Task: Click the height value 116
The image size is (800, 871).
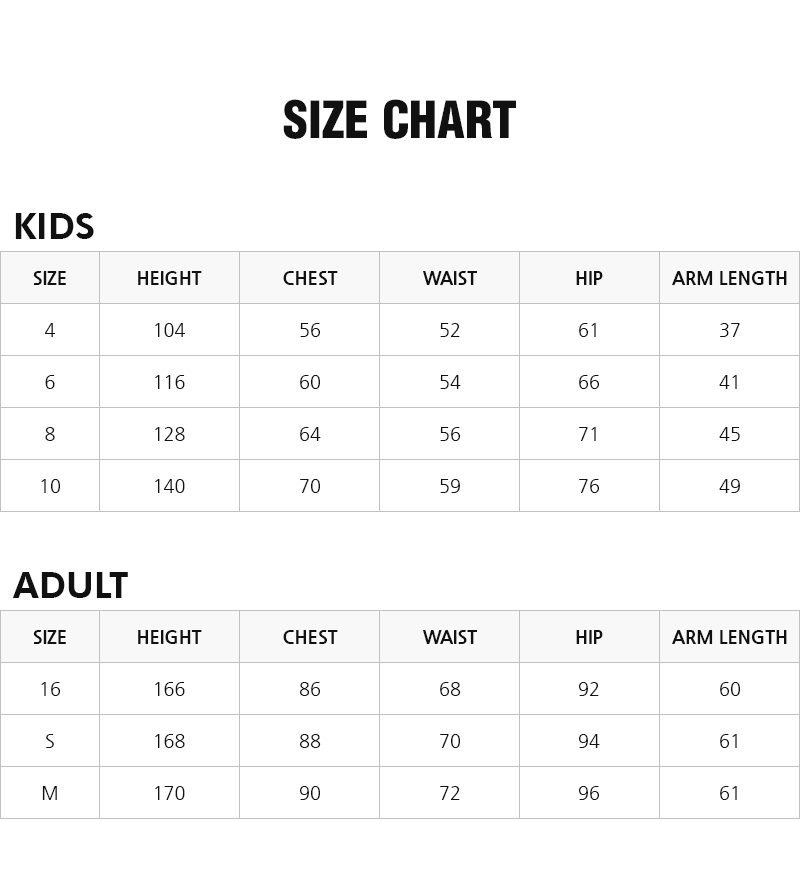Action: click(169, 382)
